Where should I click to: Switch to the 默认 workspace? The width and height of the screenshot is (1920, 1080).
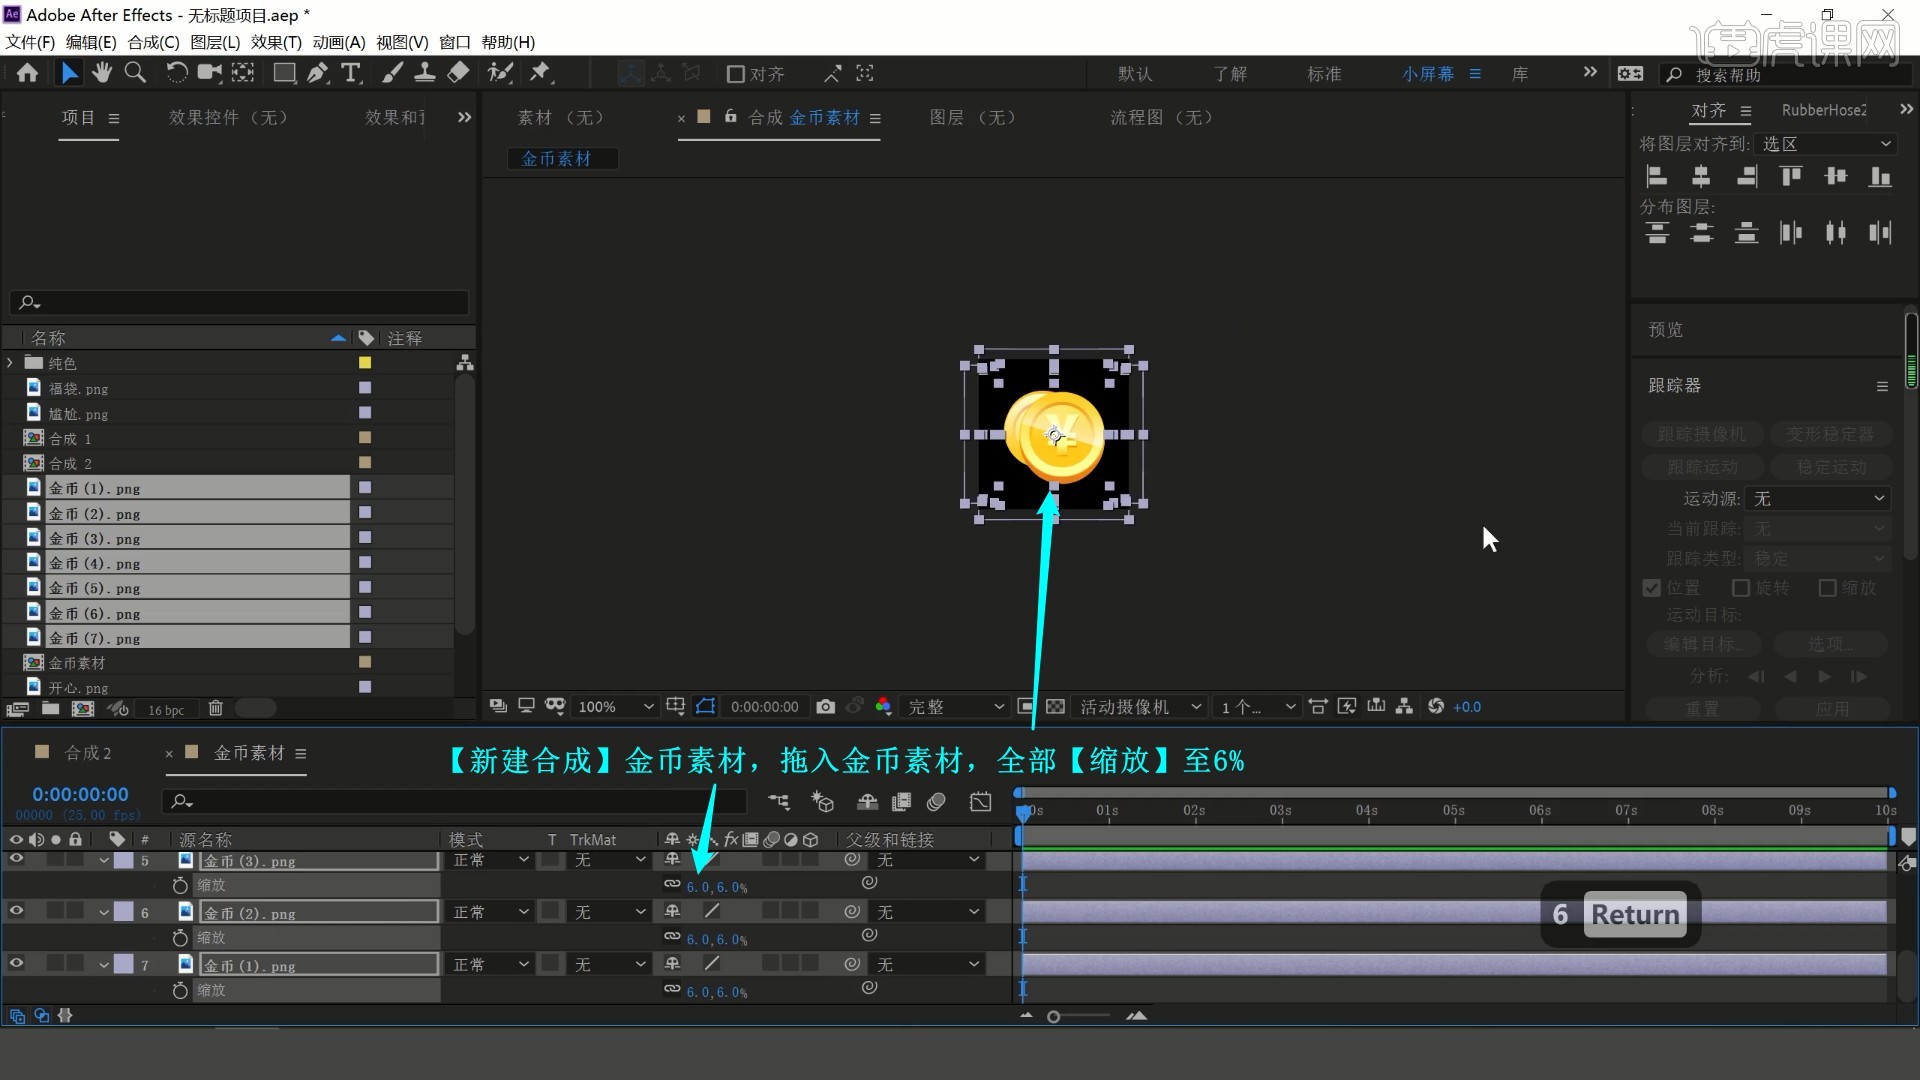(1135, 74)
